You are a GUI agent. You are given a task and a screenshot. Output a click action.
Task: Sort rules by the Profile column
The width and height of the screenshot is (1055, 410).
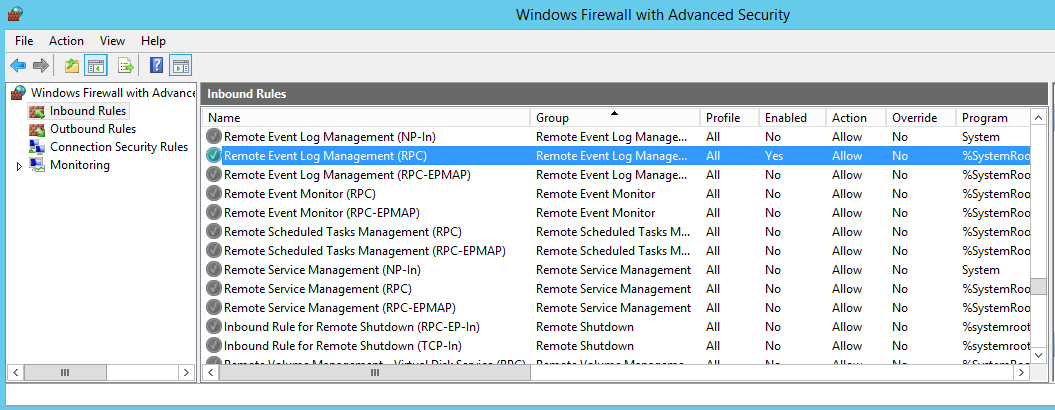[x=729, y=118]
